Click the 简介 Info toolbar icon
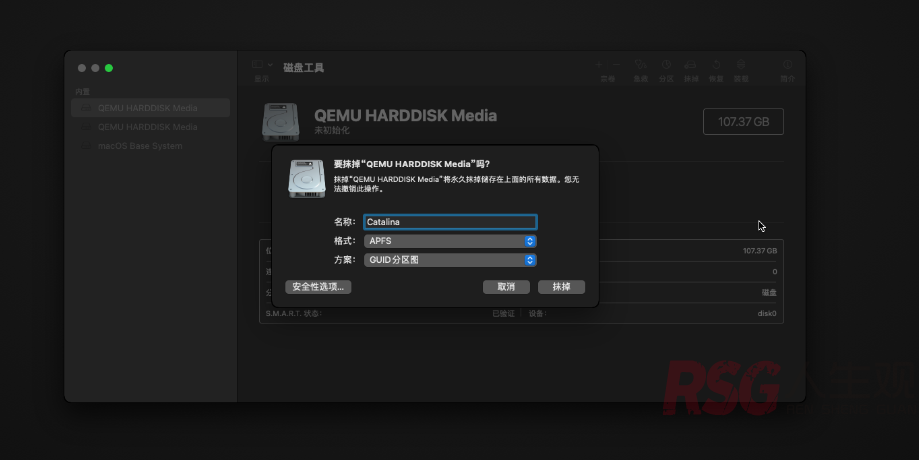 788,64
